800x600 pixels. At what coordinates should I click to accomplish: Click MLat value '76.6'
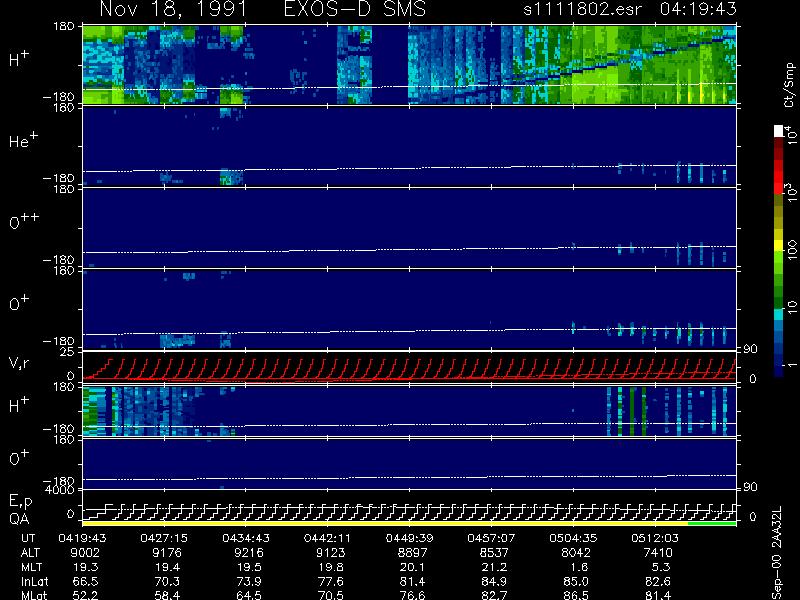coord(413,595)
